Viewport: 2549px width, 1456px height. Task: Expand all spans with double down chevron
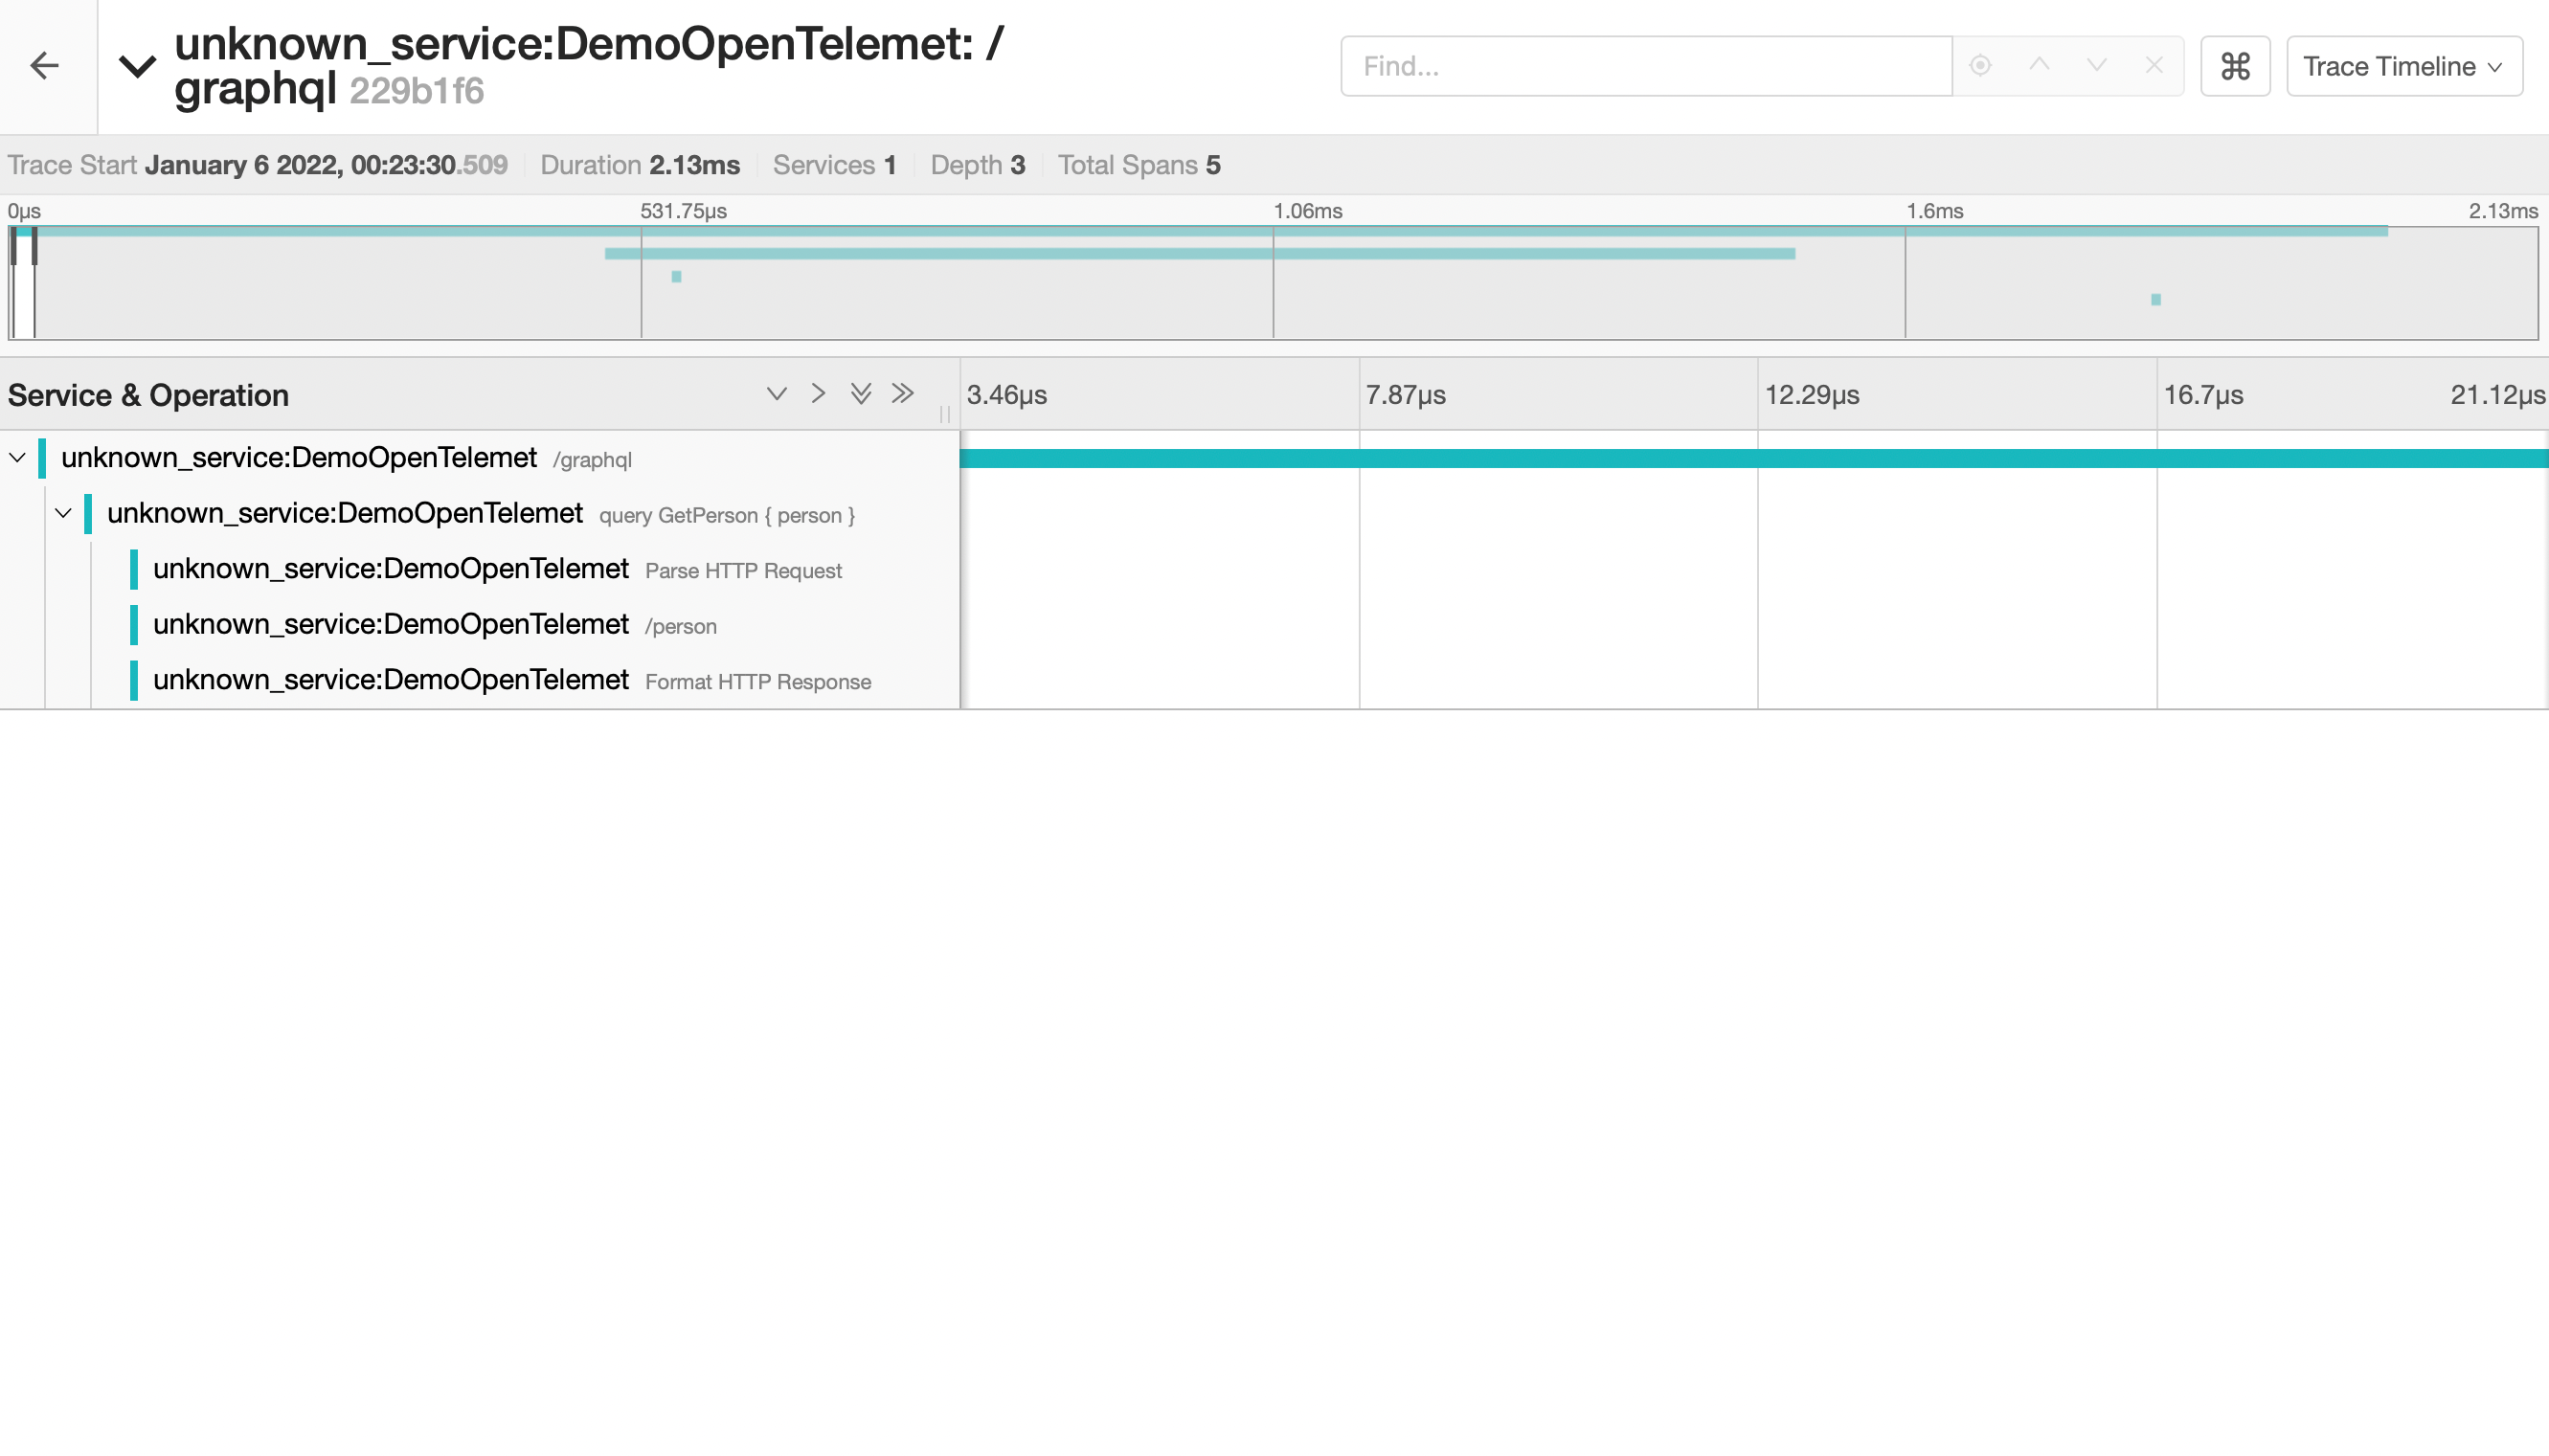click(x=860, y=394)
